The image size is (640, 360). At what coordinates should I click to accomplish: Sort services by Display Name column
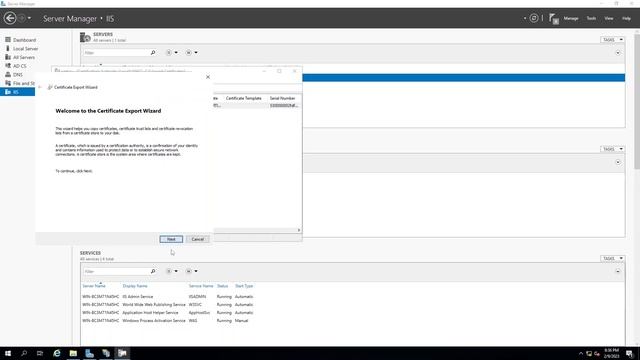135,286
